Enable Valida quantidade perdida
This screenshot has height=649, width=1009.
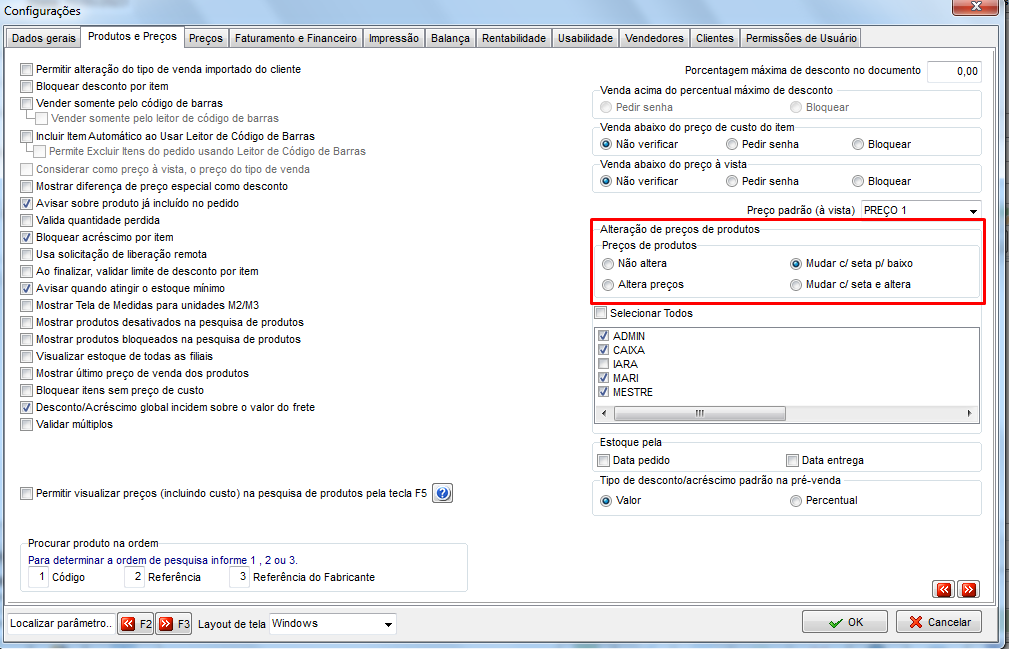[26, 221]
